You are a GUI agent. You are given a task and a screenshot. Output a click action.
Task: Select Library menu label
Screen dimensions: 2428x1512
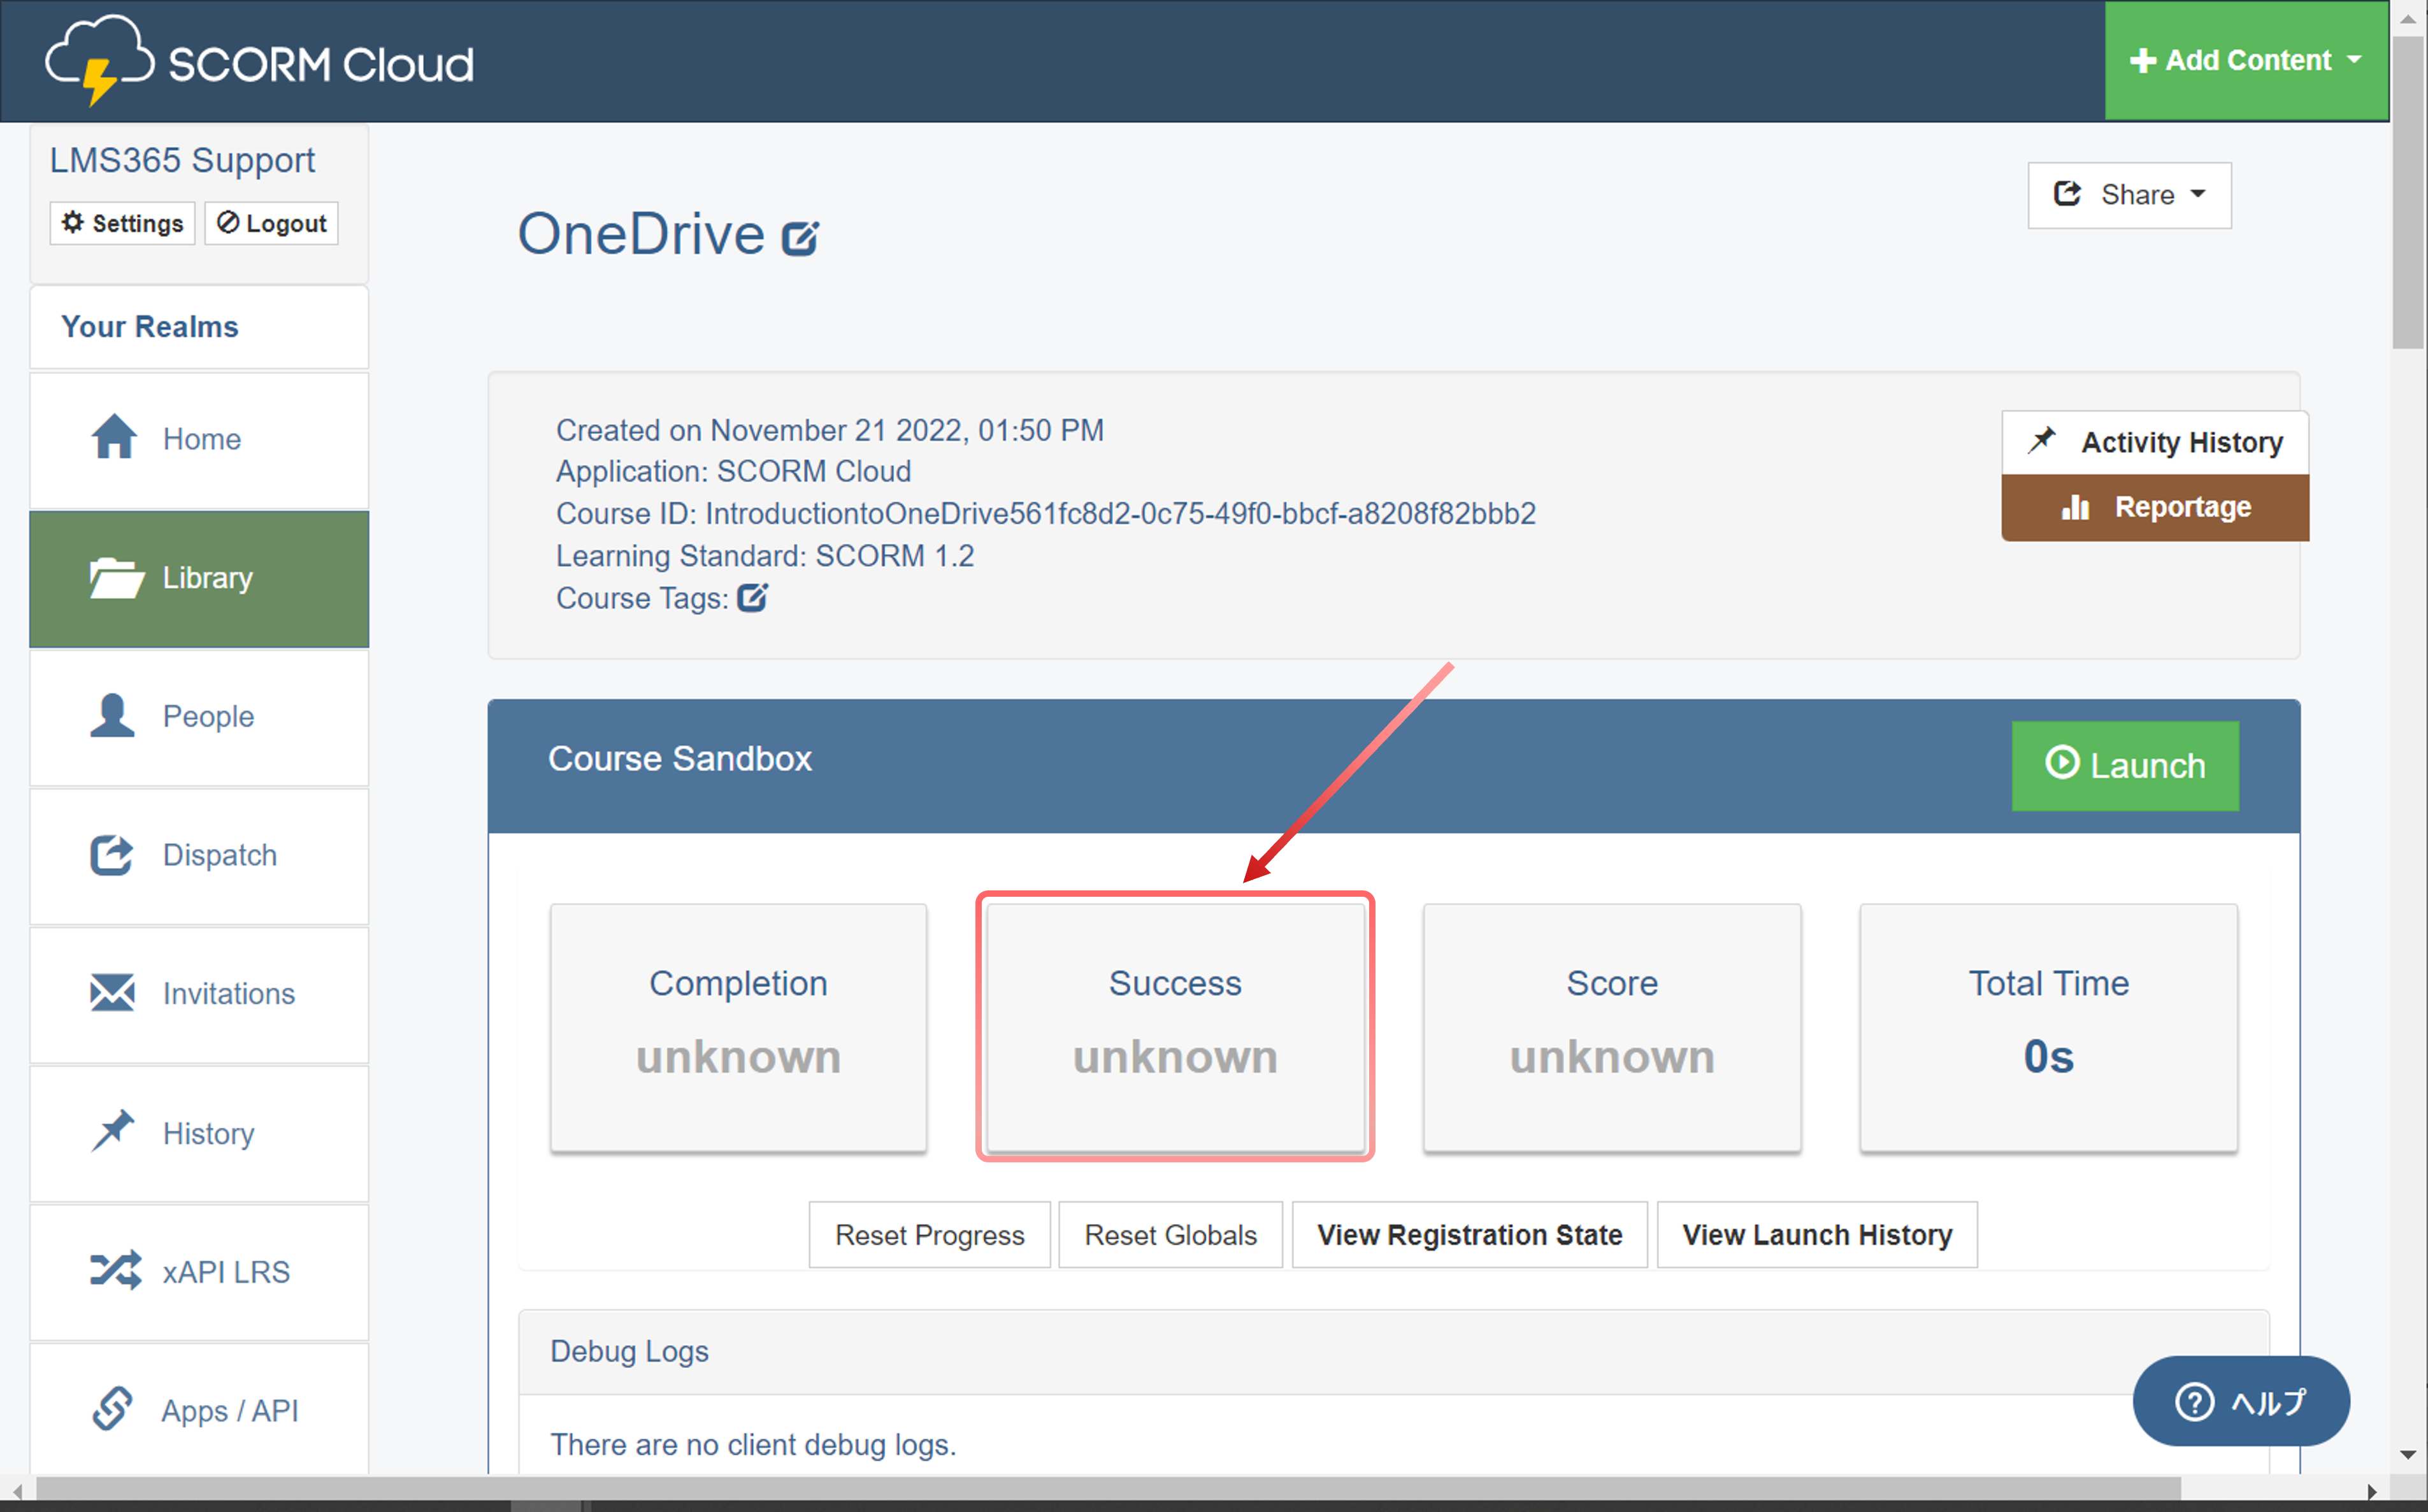(x=208, y=578)
